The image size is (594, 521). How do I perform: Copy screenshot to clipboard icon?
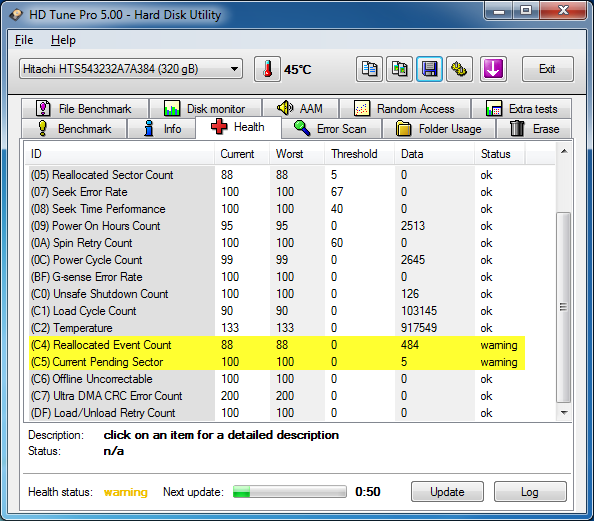(x=399, y=69)
